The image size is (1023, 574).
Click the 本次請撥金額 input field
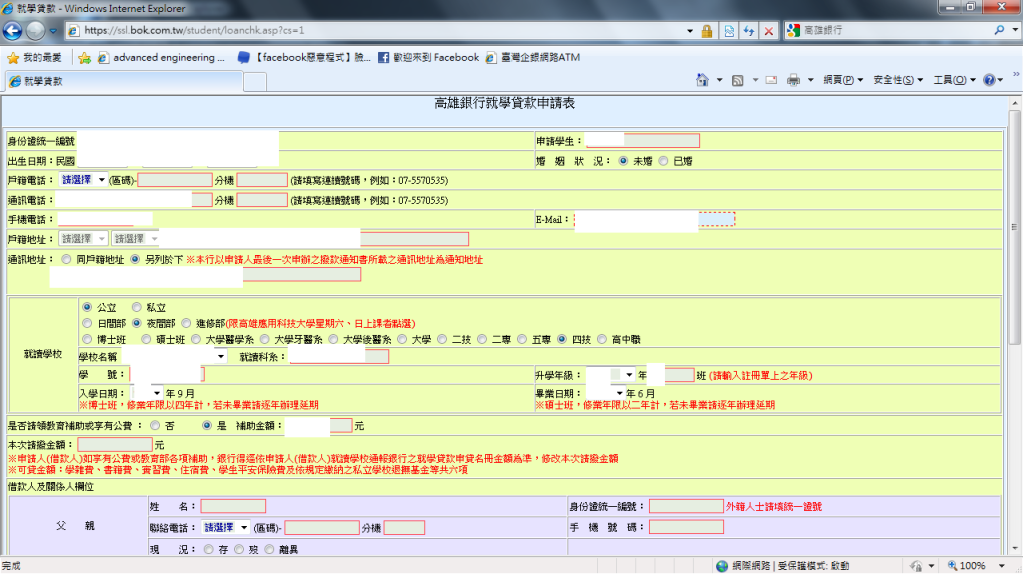tap(115, 445)
